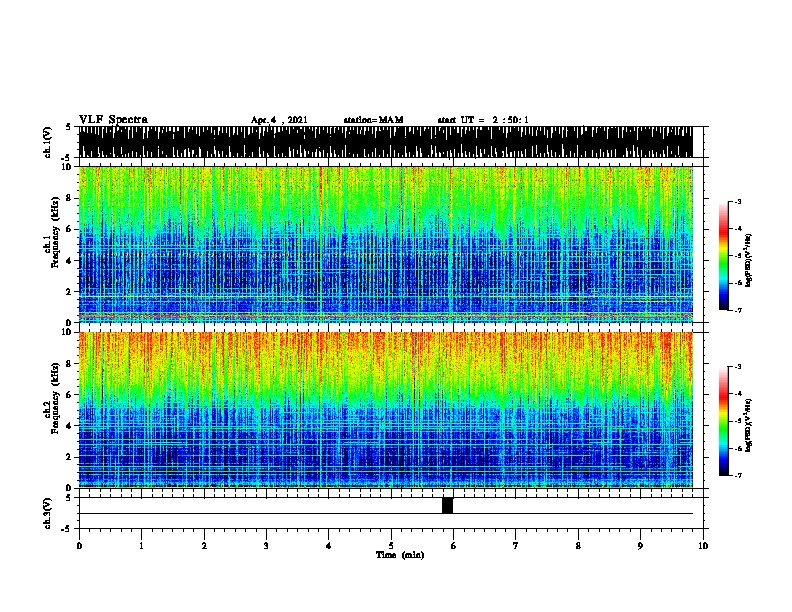Image resolution: width=792 pixels, height=612 pixels.
Task: Click the "-5" tick of ch.3(V) axis
Action: pos(68,529)
